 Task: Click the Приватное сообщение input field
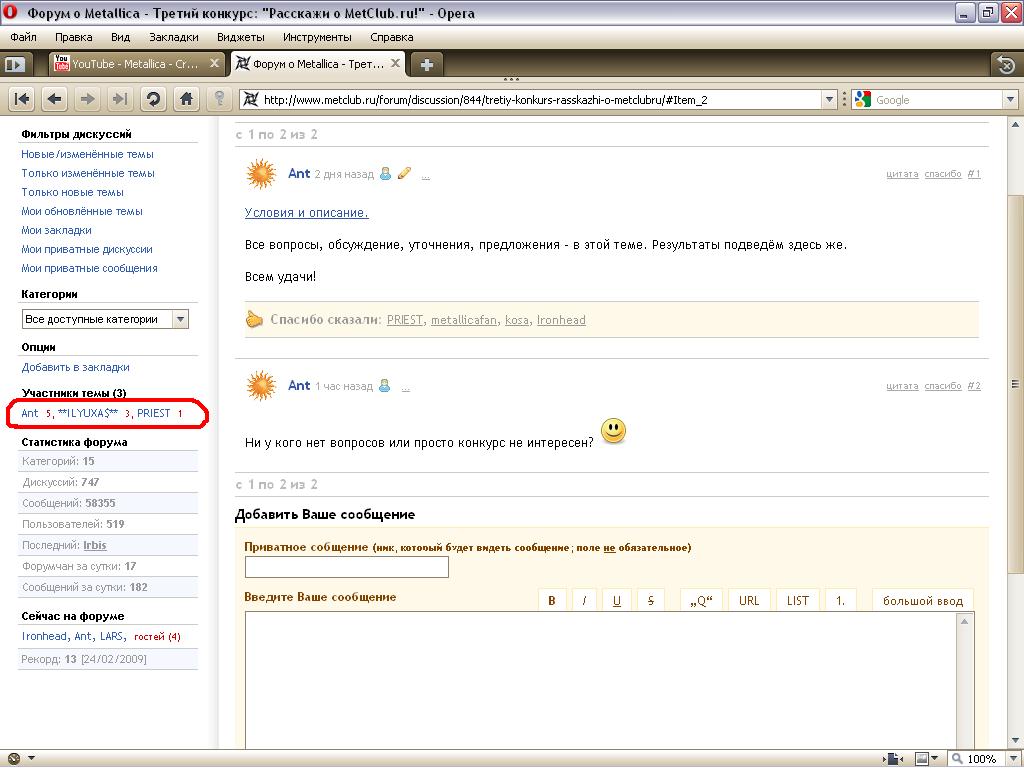346,567
